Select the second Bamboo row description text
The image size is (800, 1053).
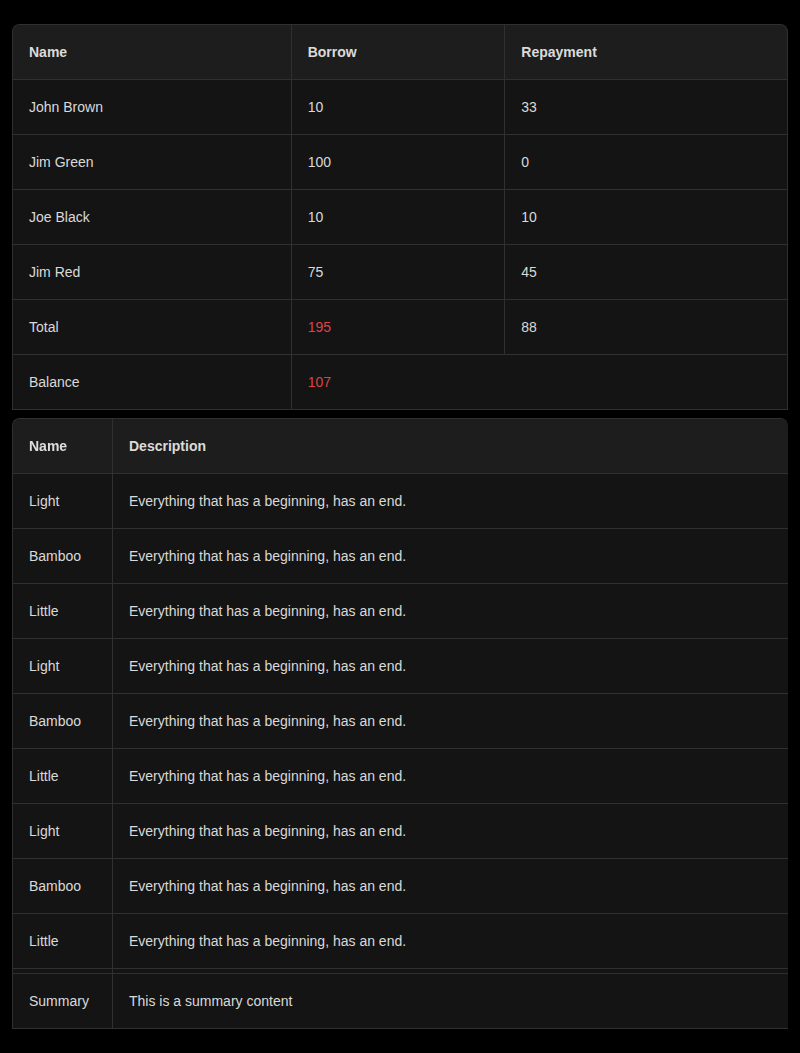tap(267, 721)
